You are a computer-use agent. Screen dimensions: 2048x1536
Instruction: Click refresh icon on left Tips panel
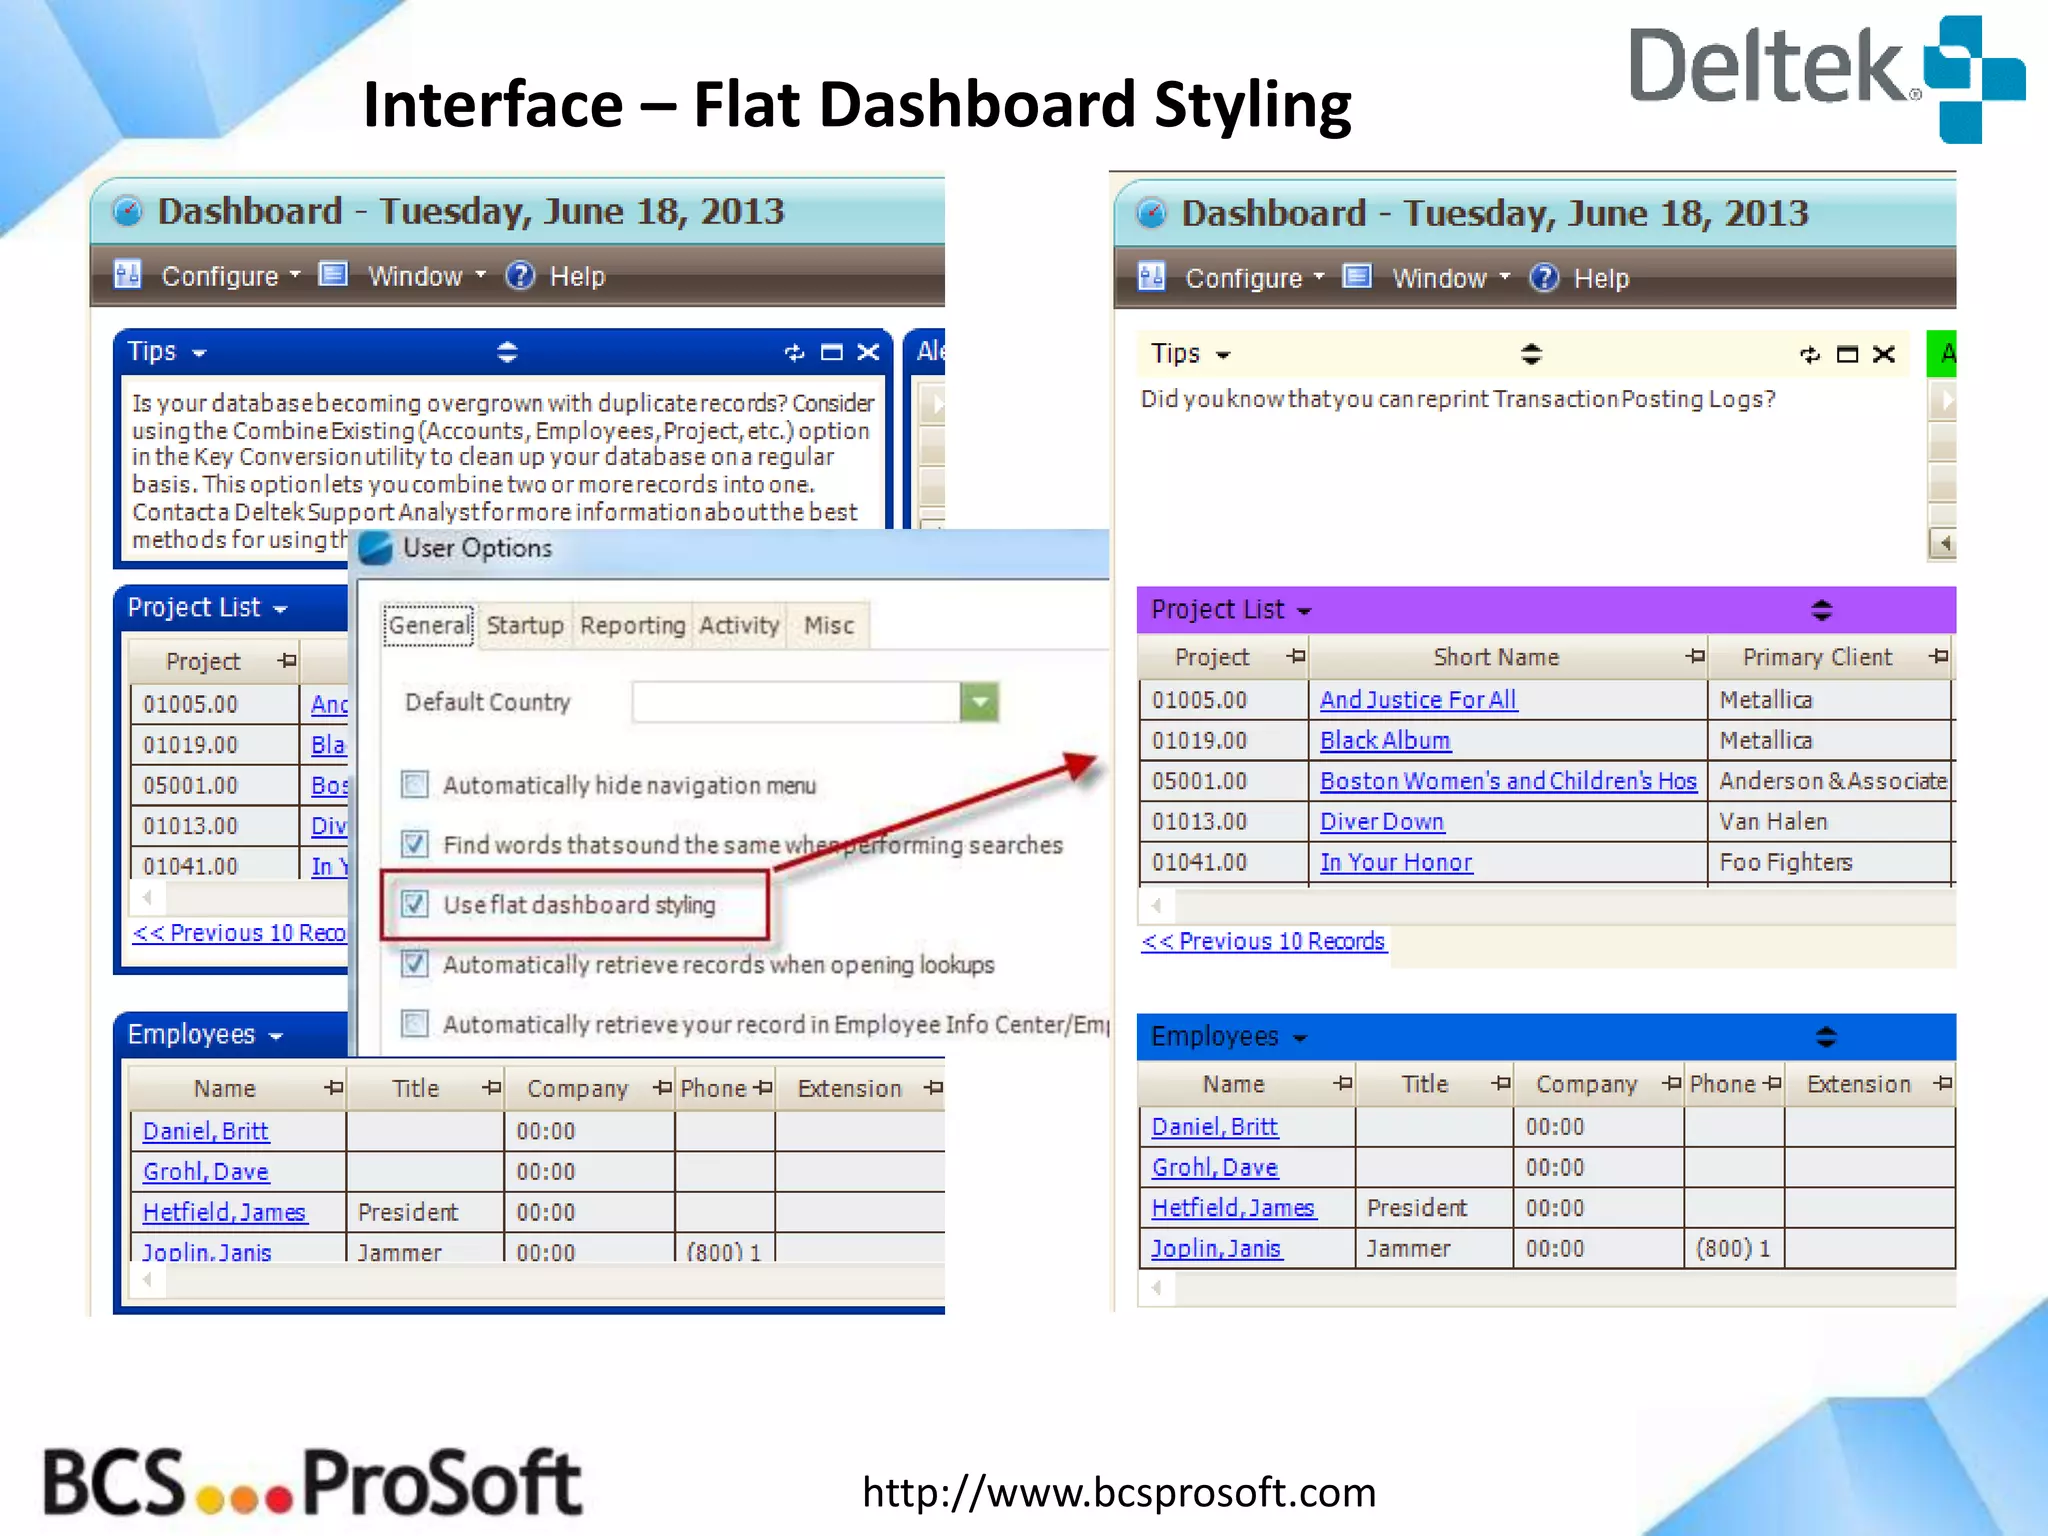coord(794,352)
